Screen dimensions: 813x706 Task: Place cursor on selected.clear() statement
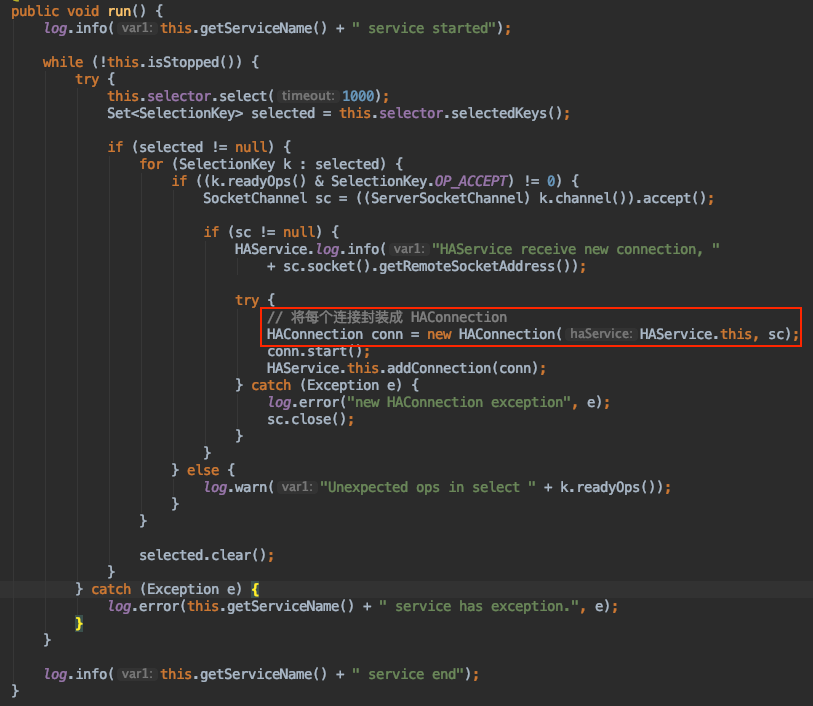[206, 555]
